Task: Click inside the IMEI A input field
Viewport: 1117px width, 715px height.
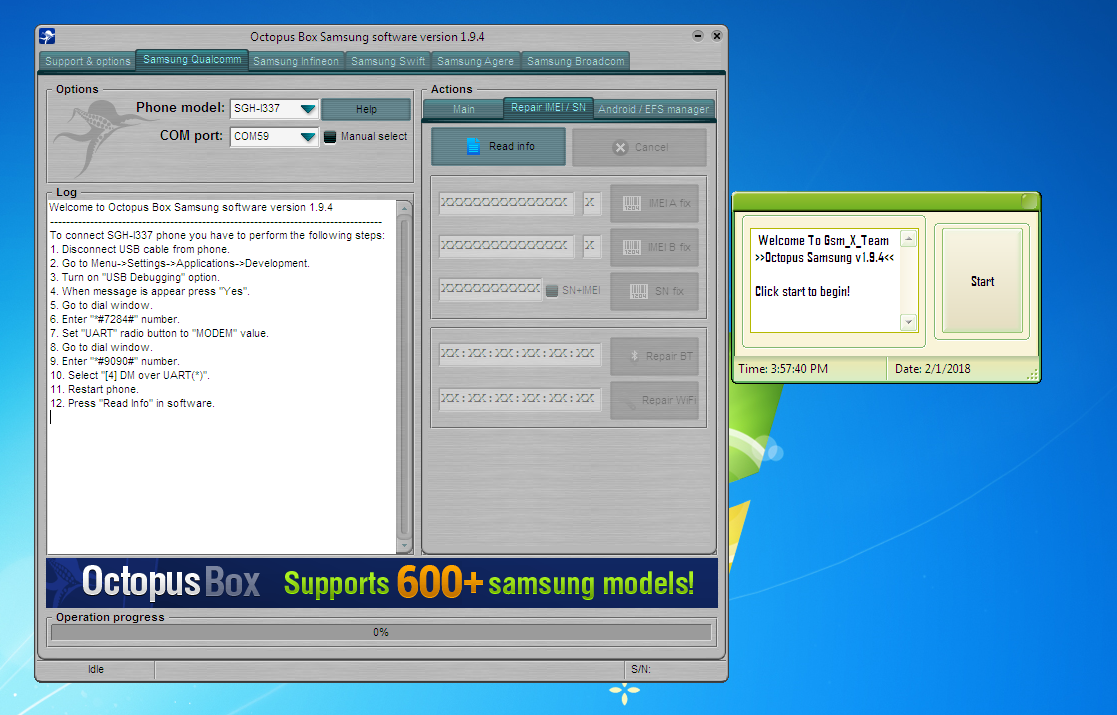Action: (505, 203)
